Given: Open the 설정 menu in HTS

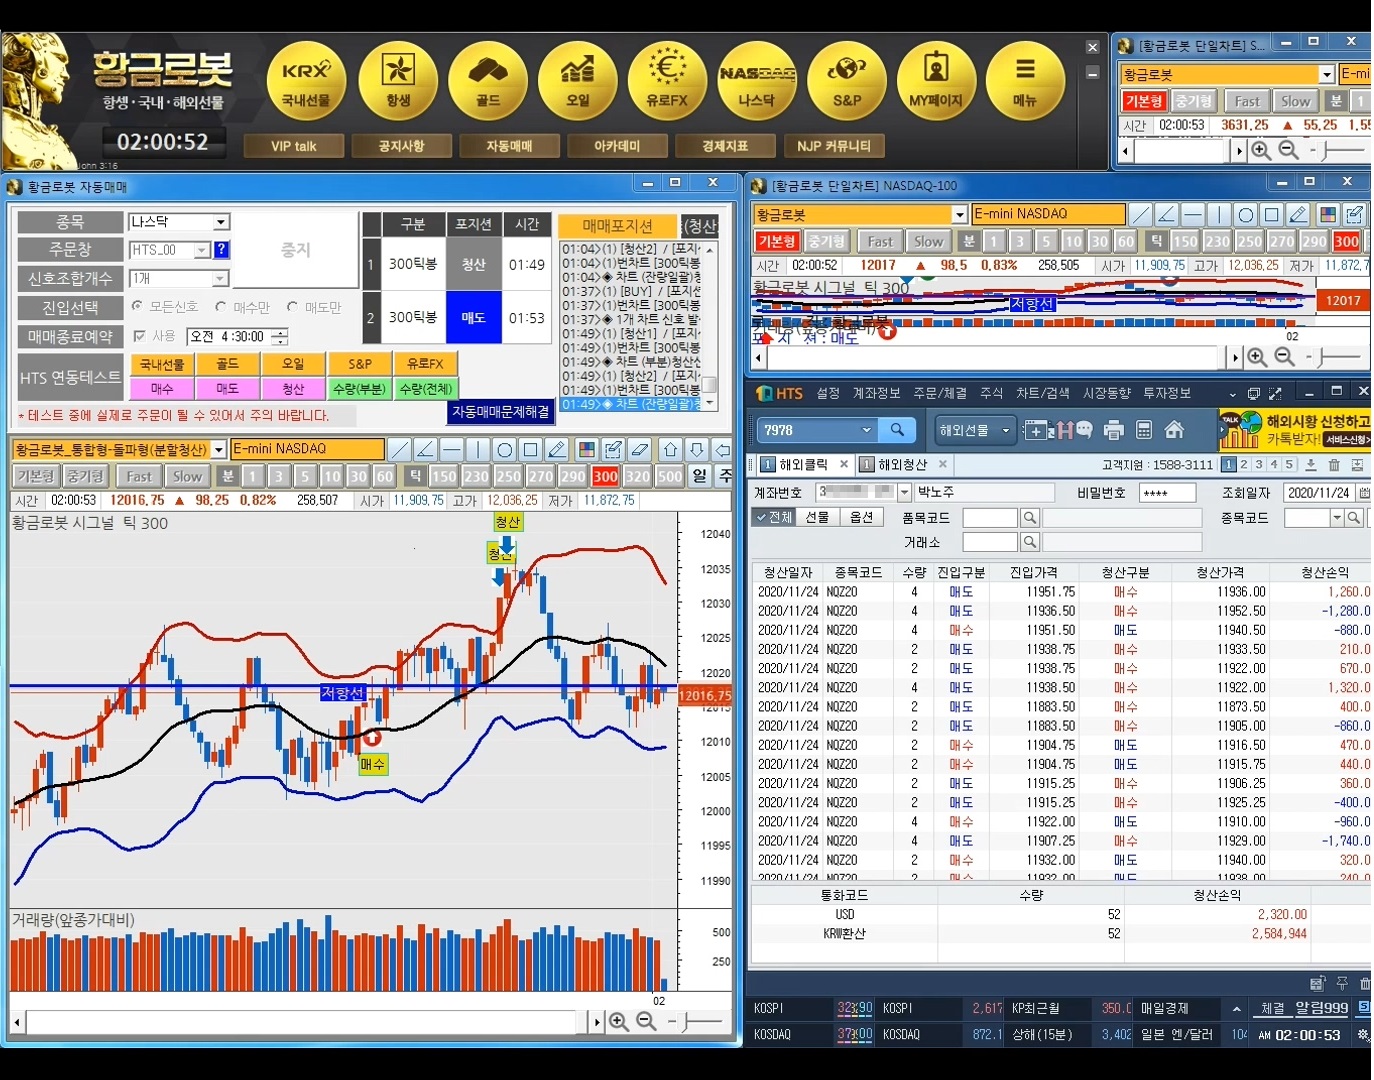Looking at the screenshot, I should [828, 393].
